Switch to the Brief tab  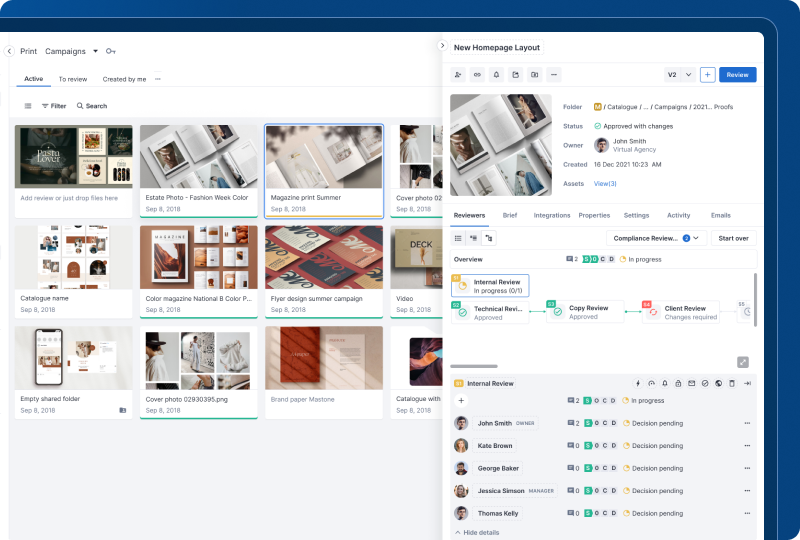pyautogui.click(x=510, y=215)
